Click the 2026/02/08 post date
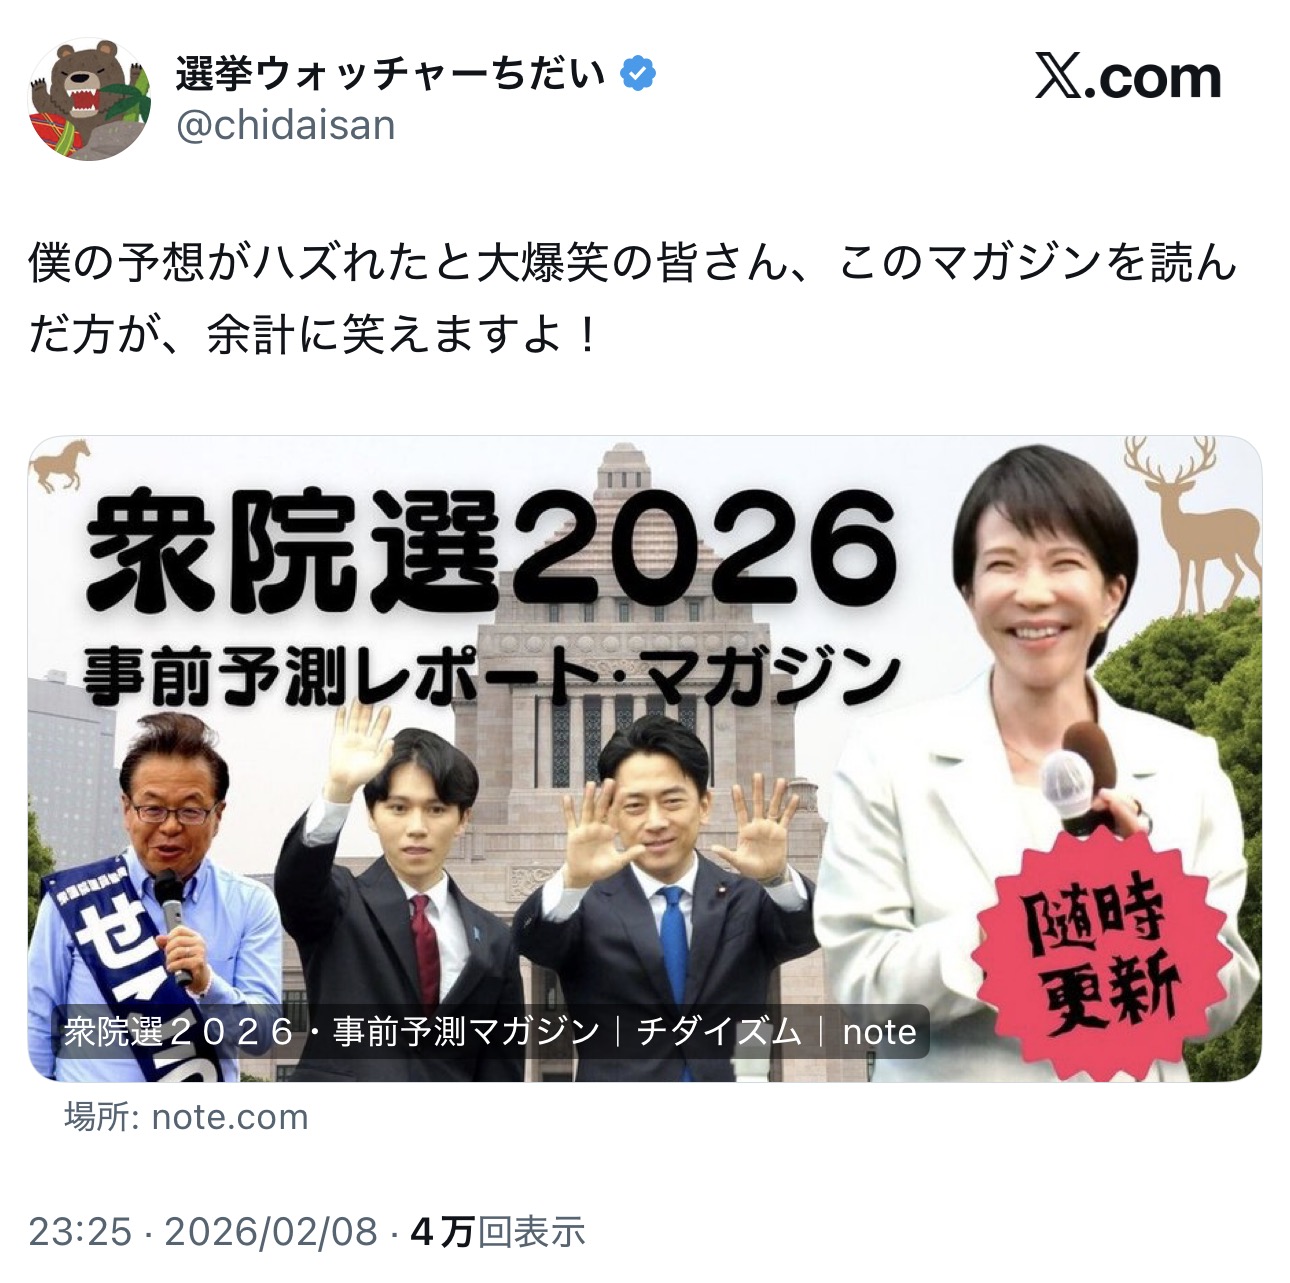Screen dimensions: 1290x1283 click(x=271, y=1232)
